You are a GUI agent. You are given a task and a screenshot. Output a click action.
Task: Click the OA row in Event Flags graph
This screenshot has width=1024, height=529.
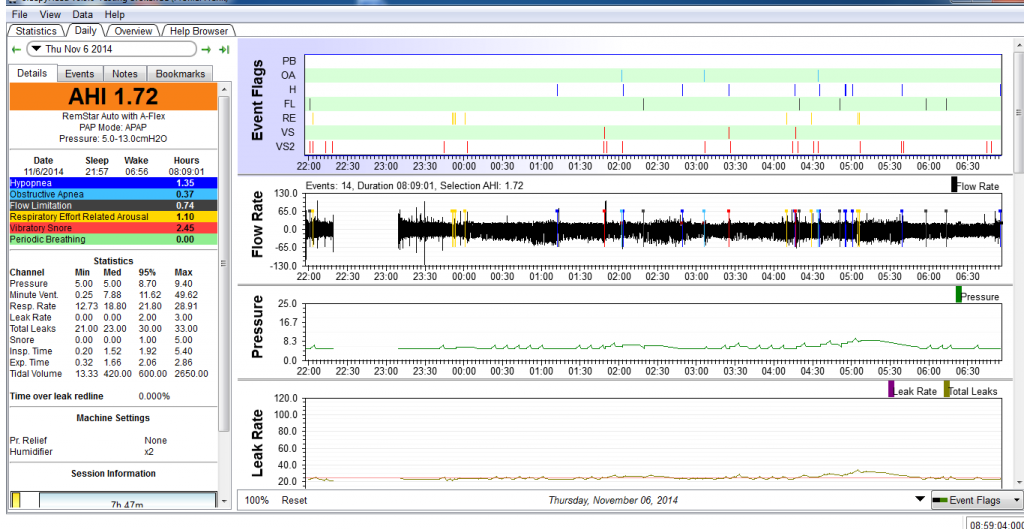click(653, 75)
